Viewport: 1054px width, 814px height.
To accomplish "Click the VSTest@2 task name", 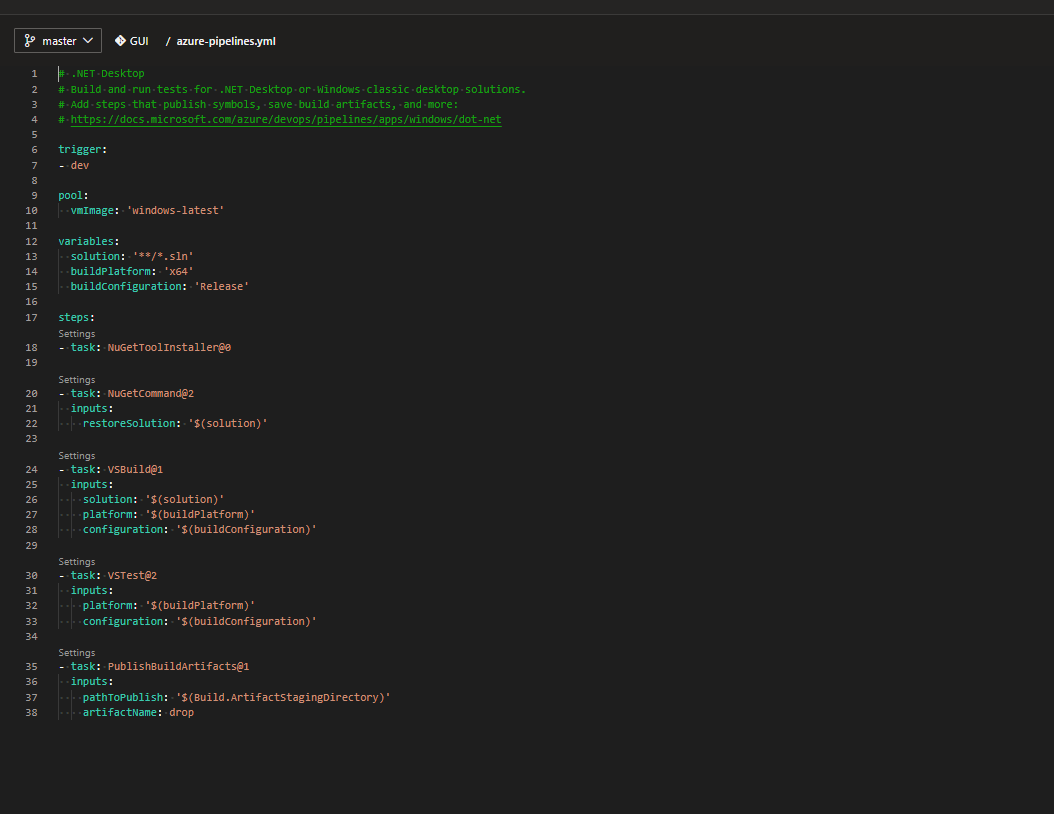I will 132,575.
